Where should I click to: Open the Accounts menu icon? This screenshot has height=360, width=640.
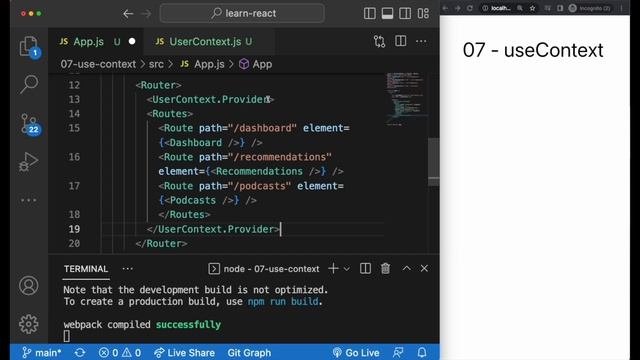[29, 285]
